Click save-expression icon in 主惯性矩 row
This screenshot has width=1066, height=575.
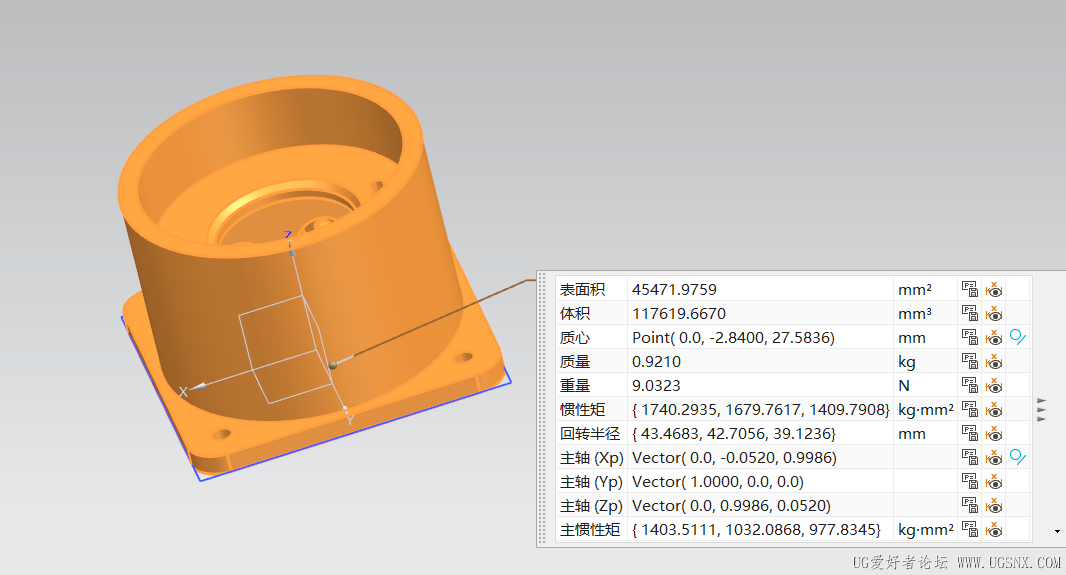[969, 529]
